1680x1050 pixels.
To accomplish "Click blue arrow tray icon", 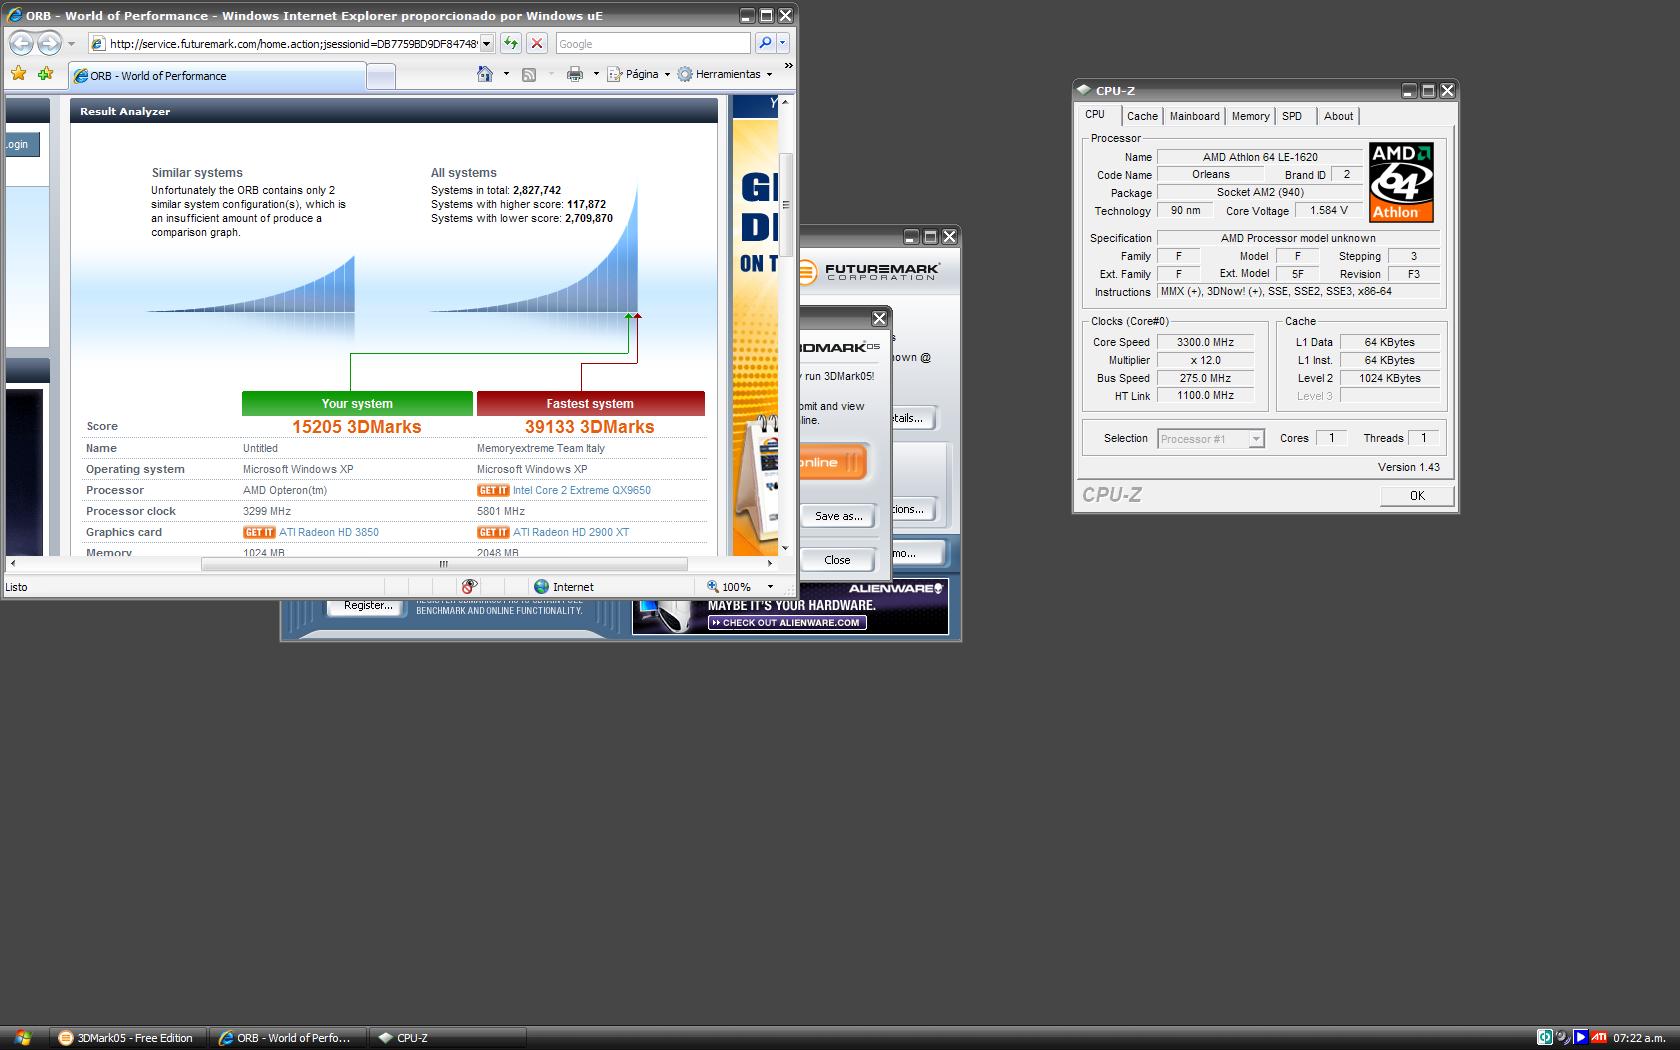I will [x=1581, y=1037].
